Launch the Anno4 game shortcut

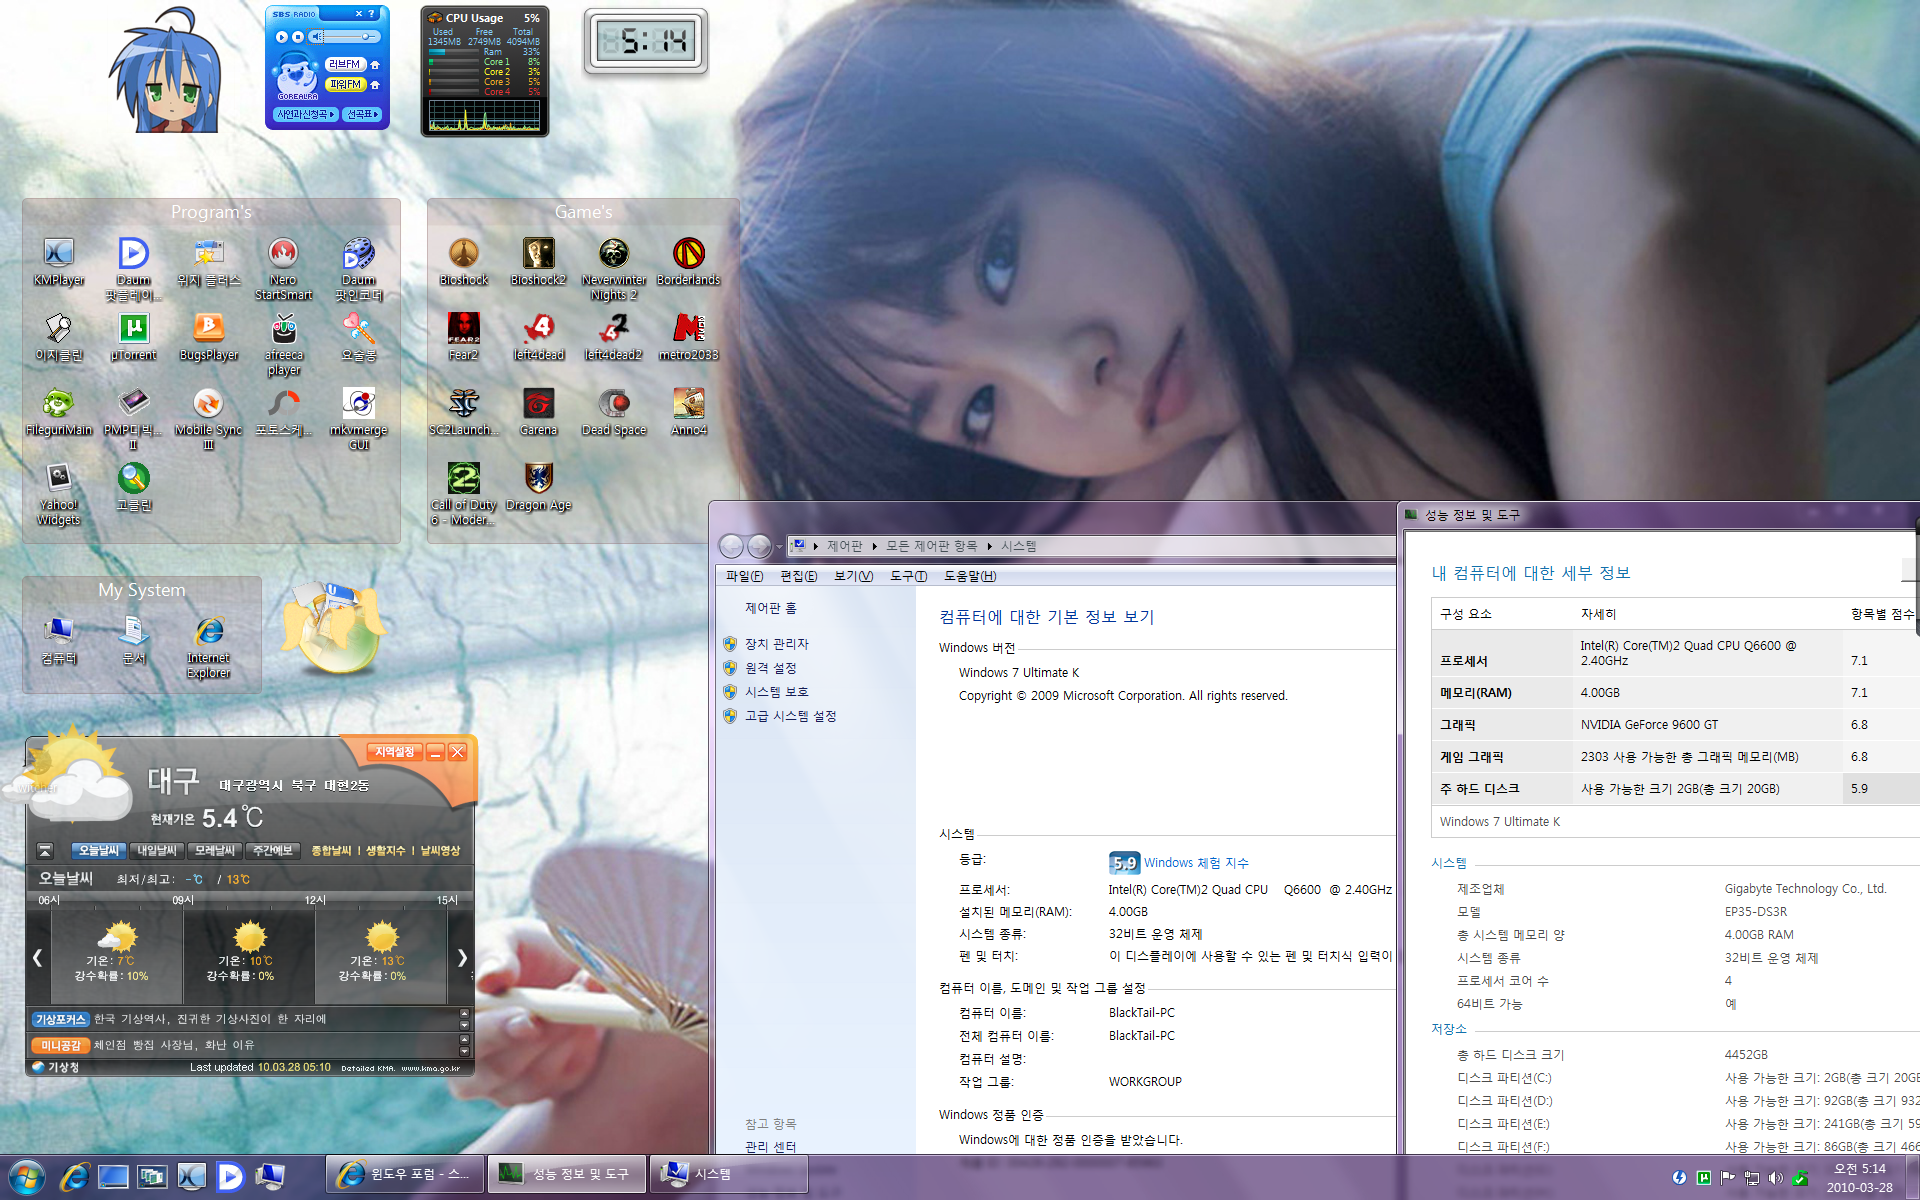(x=688, y=412)
